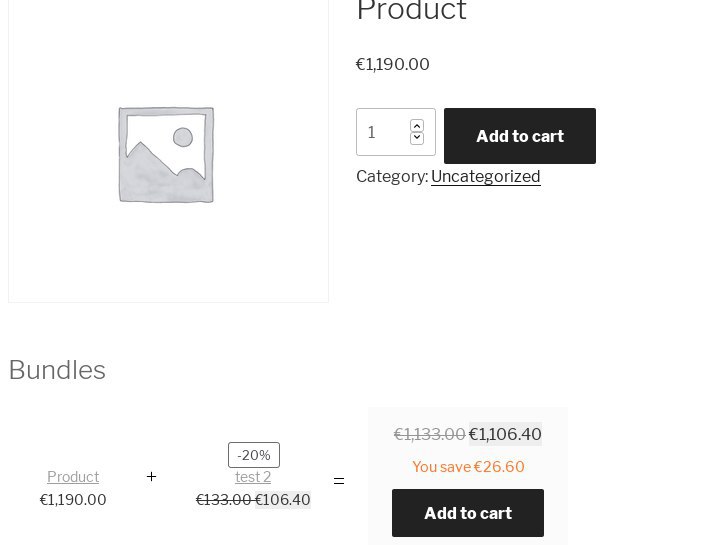Click the equals sign in the bundle

339,481
